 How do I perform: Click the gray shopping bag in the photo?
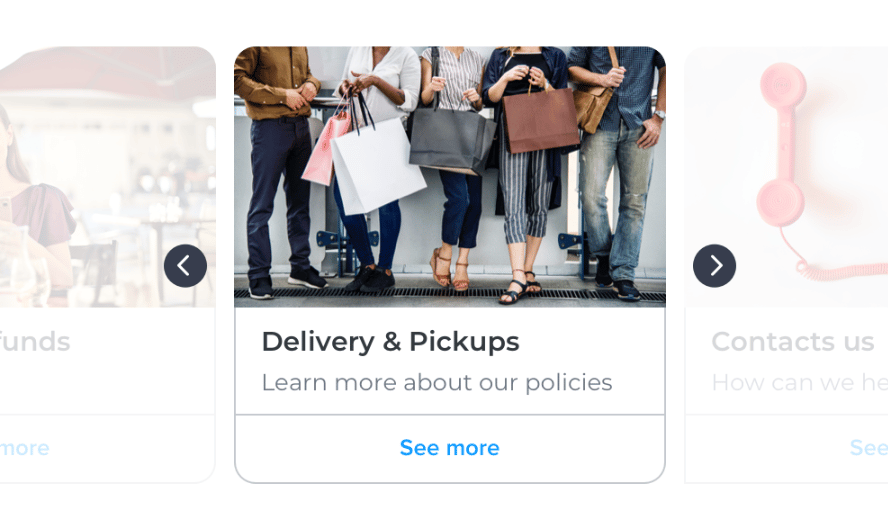[x=451, y=140]
